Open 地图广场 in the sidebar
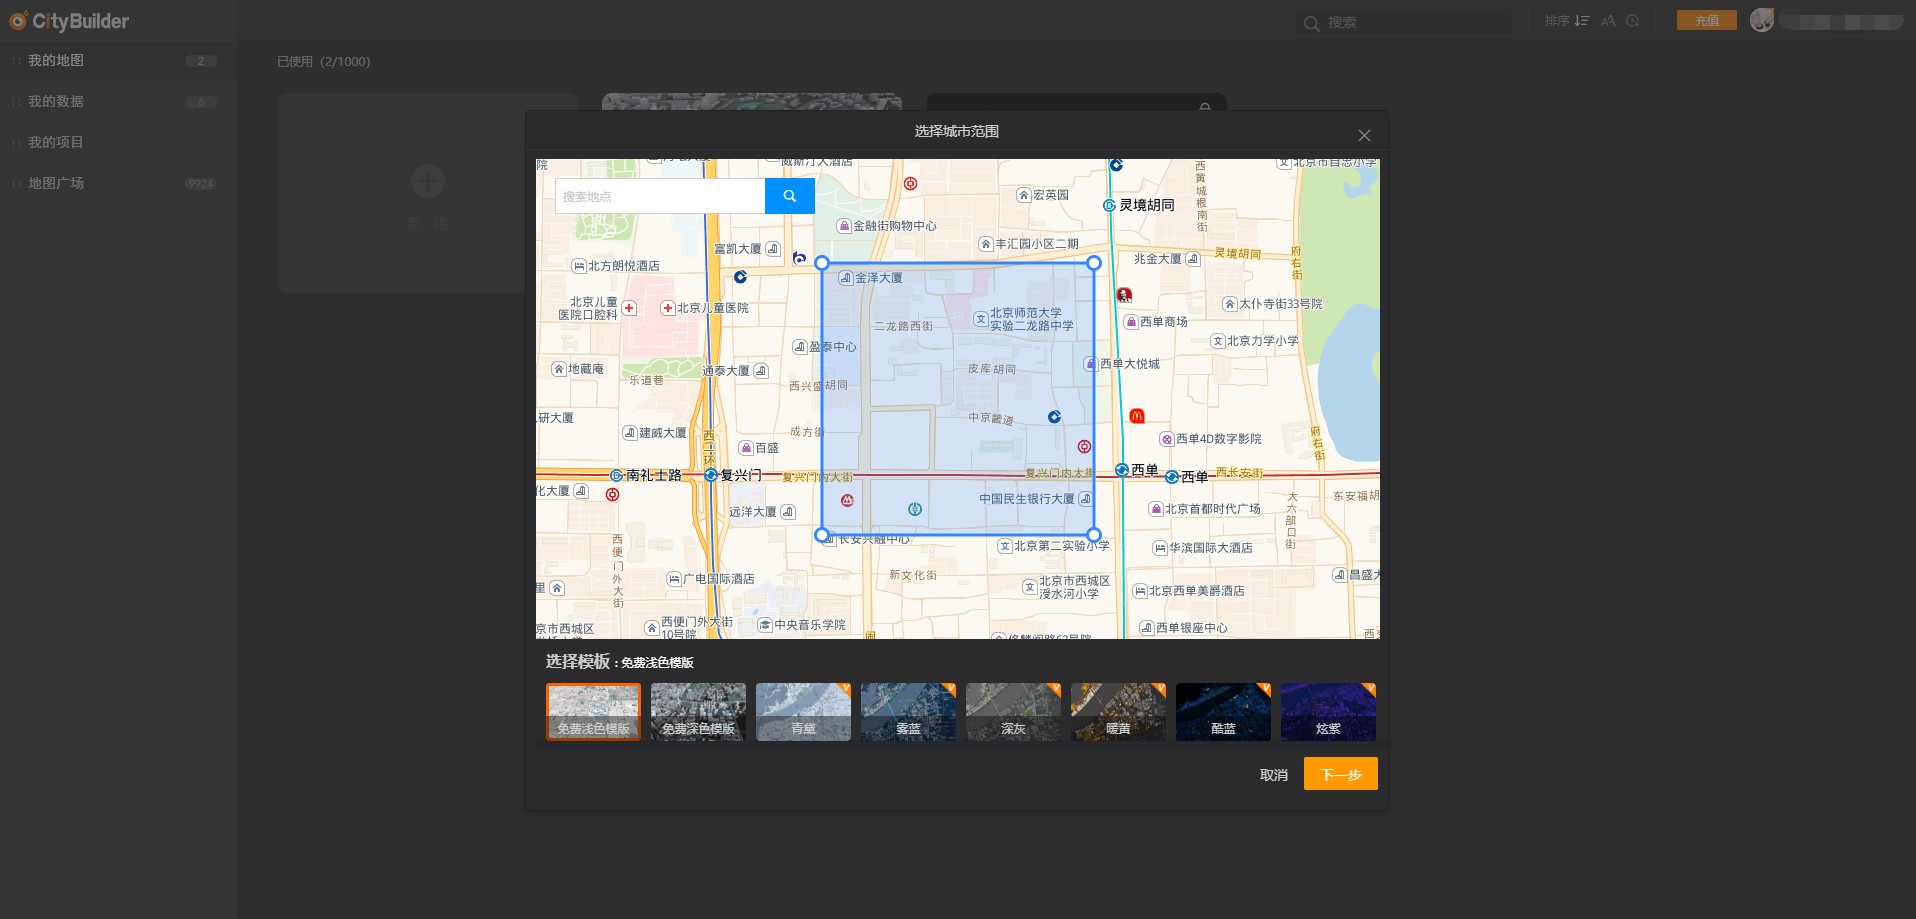Image resolution: width=1916 pixels, height=919 pixels. pyautogui.click(x=118, y=183)
